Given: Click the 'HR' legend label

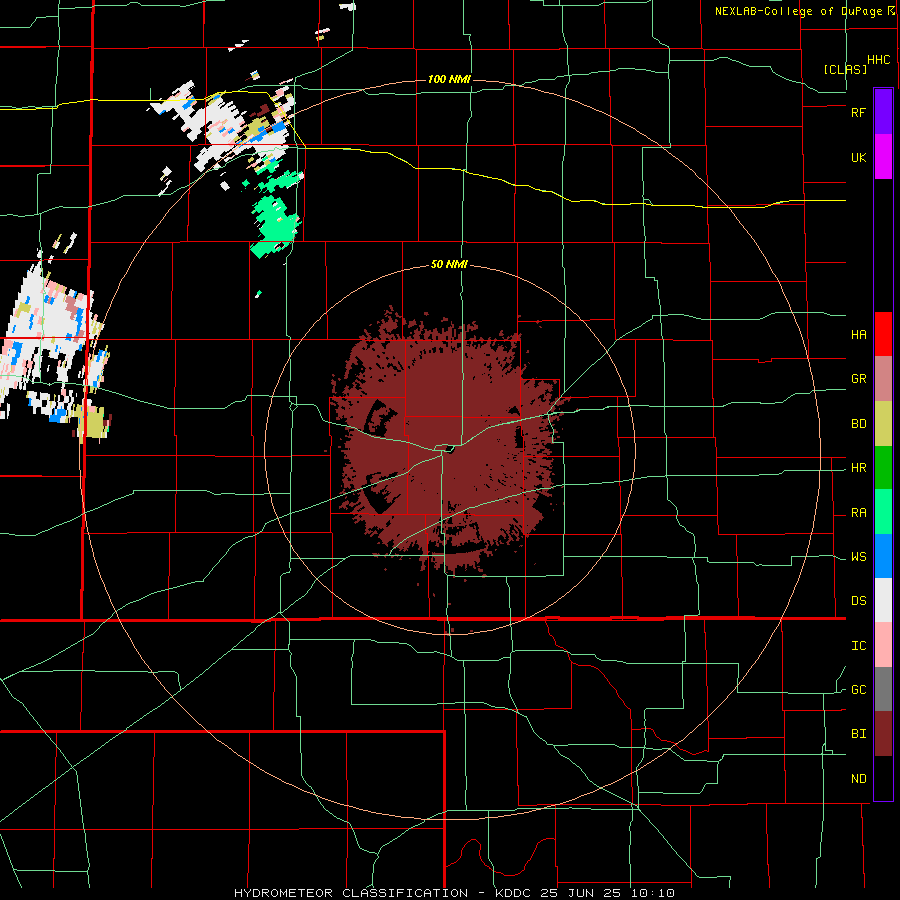Looking at the screenshot, I should point(858,468).
